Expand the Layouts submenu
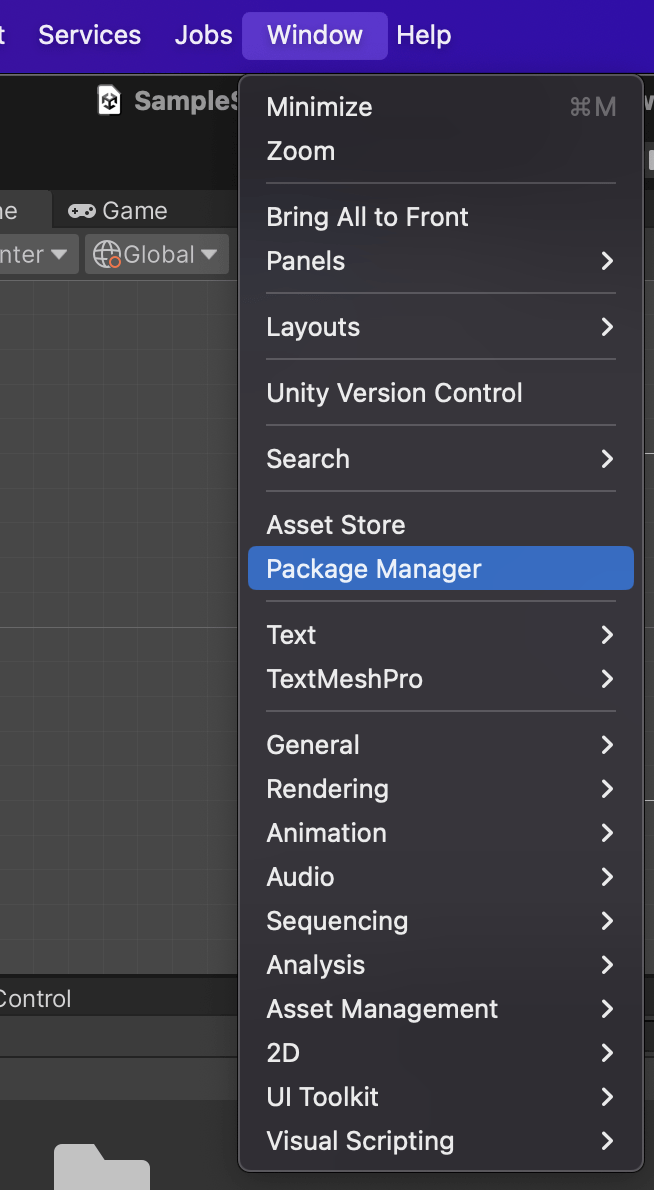 [x=441, y=327]
